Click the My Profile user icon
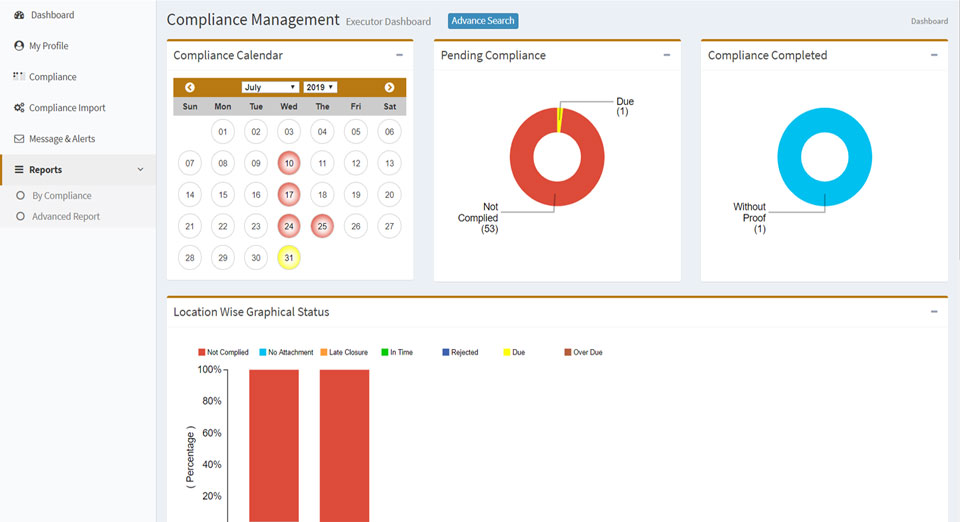The height and width of the screenshot is (522, 960). [19, 46]
